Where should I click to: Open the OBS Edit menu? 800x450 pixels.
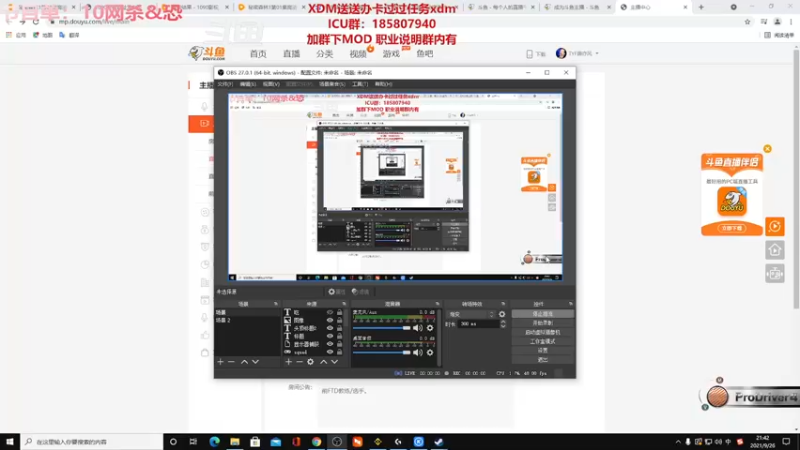tap(247, 84)
